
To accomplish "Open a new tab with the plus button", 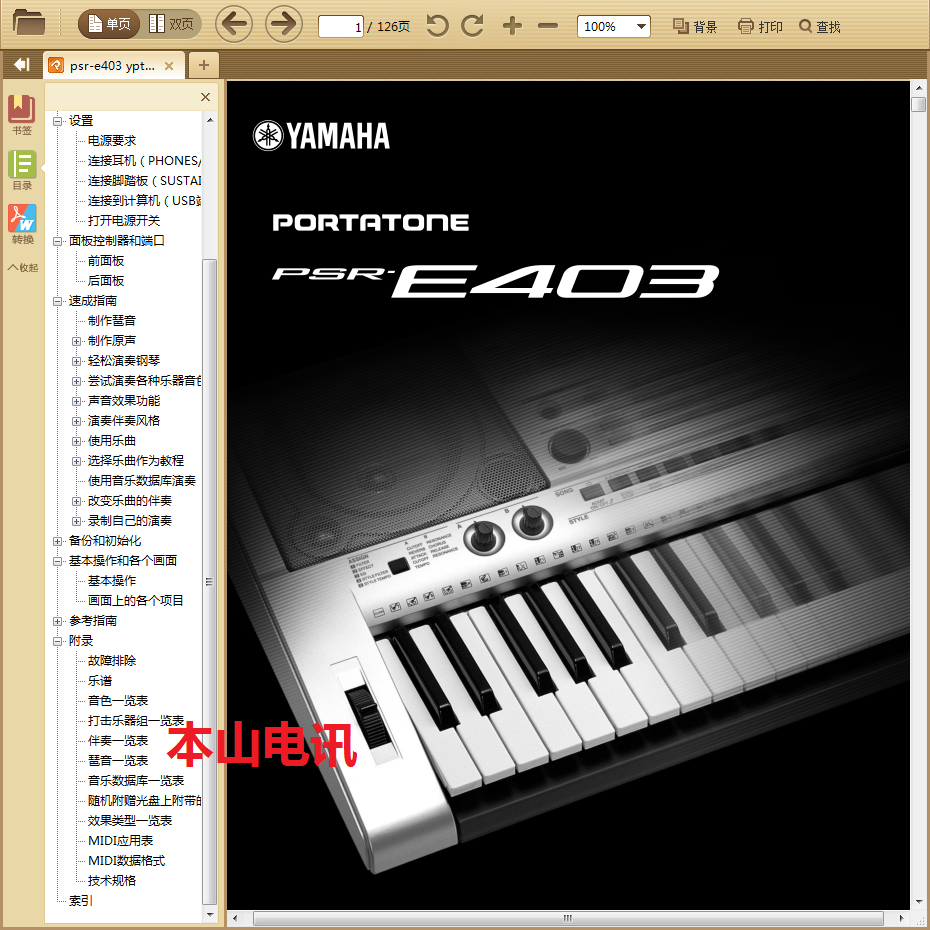I will coord(203,65).
